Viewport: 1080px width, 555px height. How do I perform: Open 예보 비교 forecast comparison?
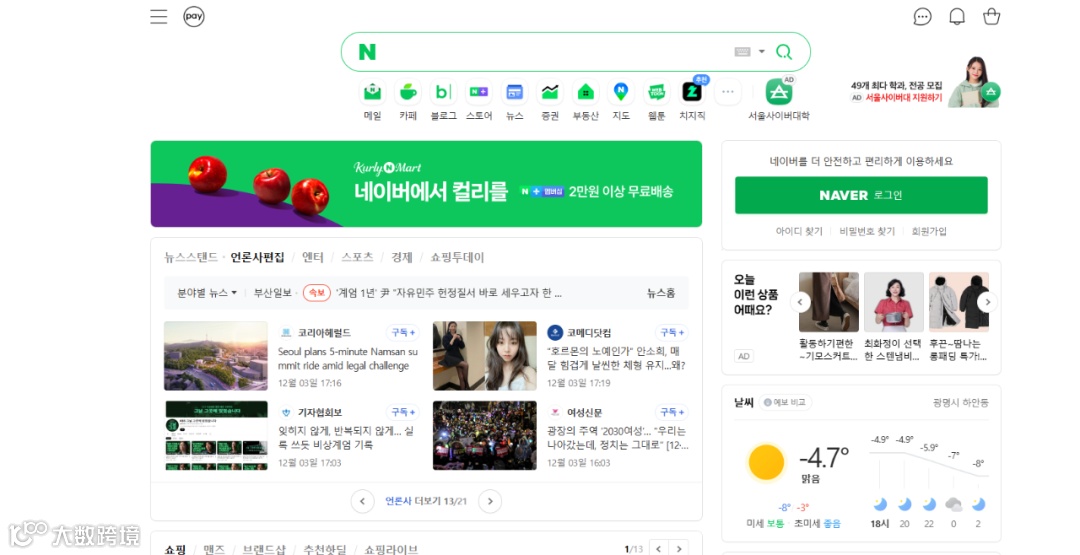coord(785,402)
